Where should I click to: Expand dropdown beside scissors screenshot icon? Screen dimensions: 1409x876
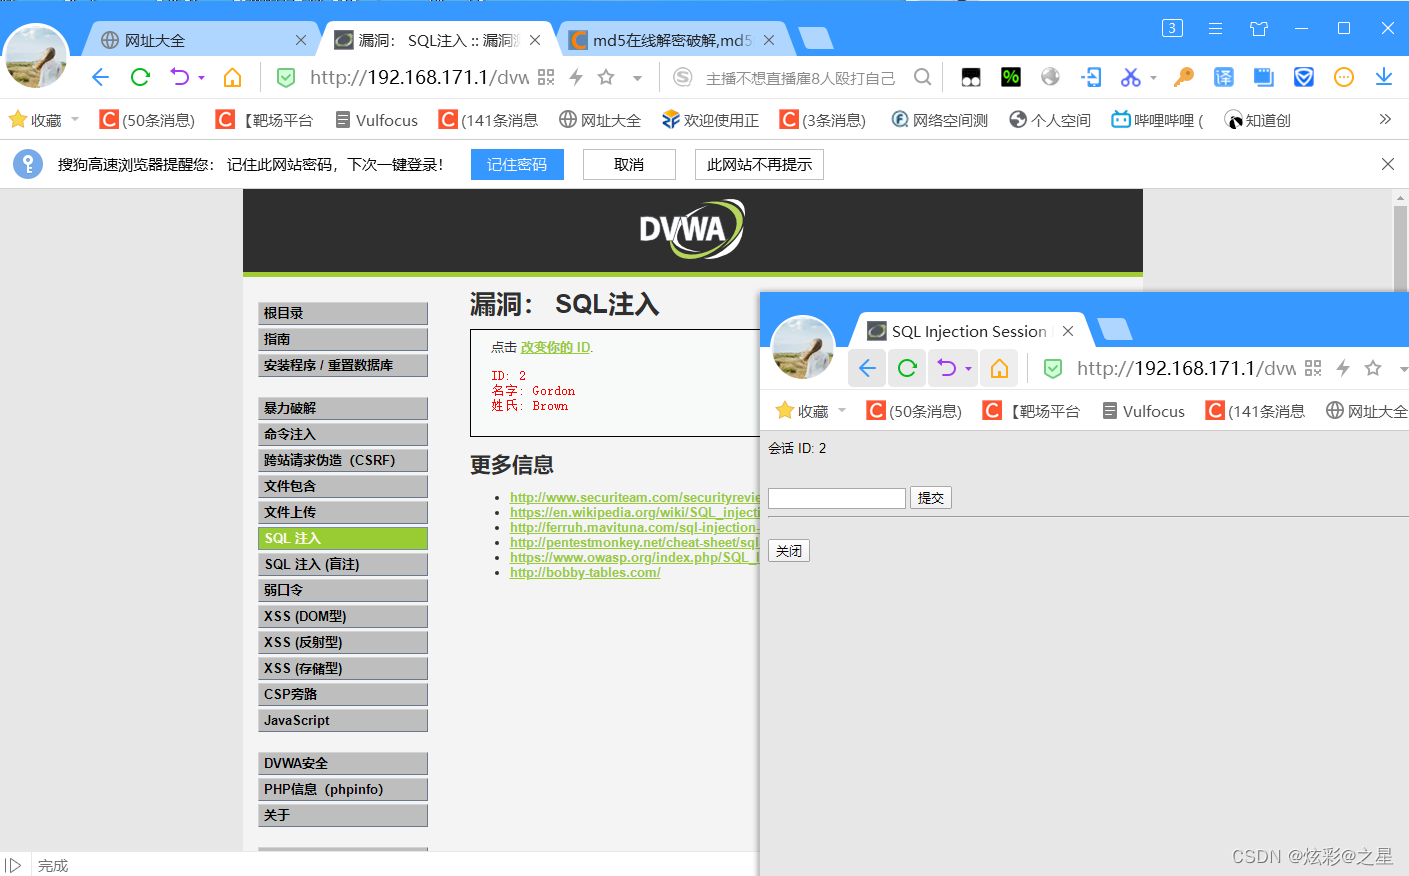[x=1153, y=77]
